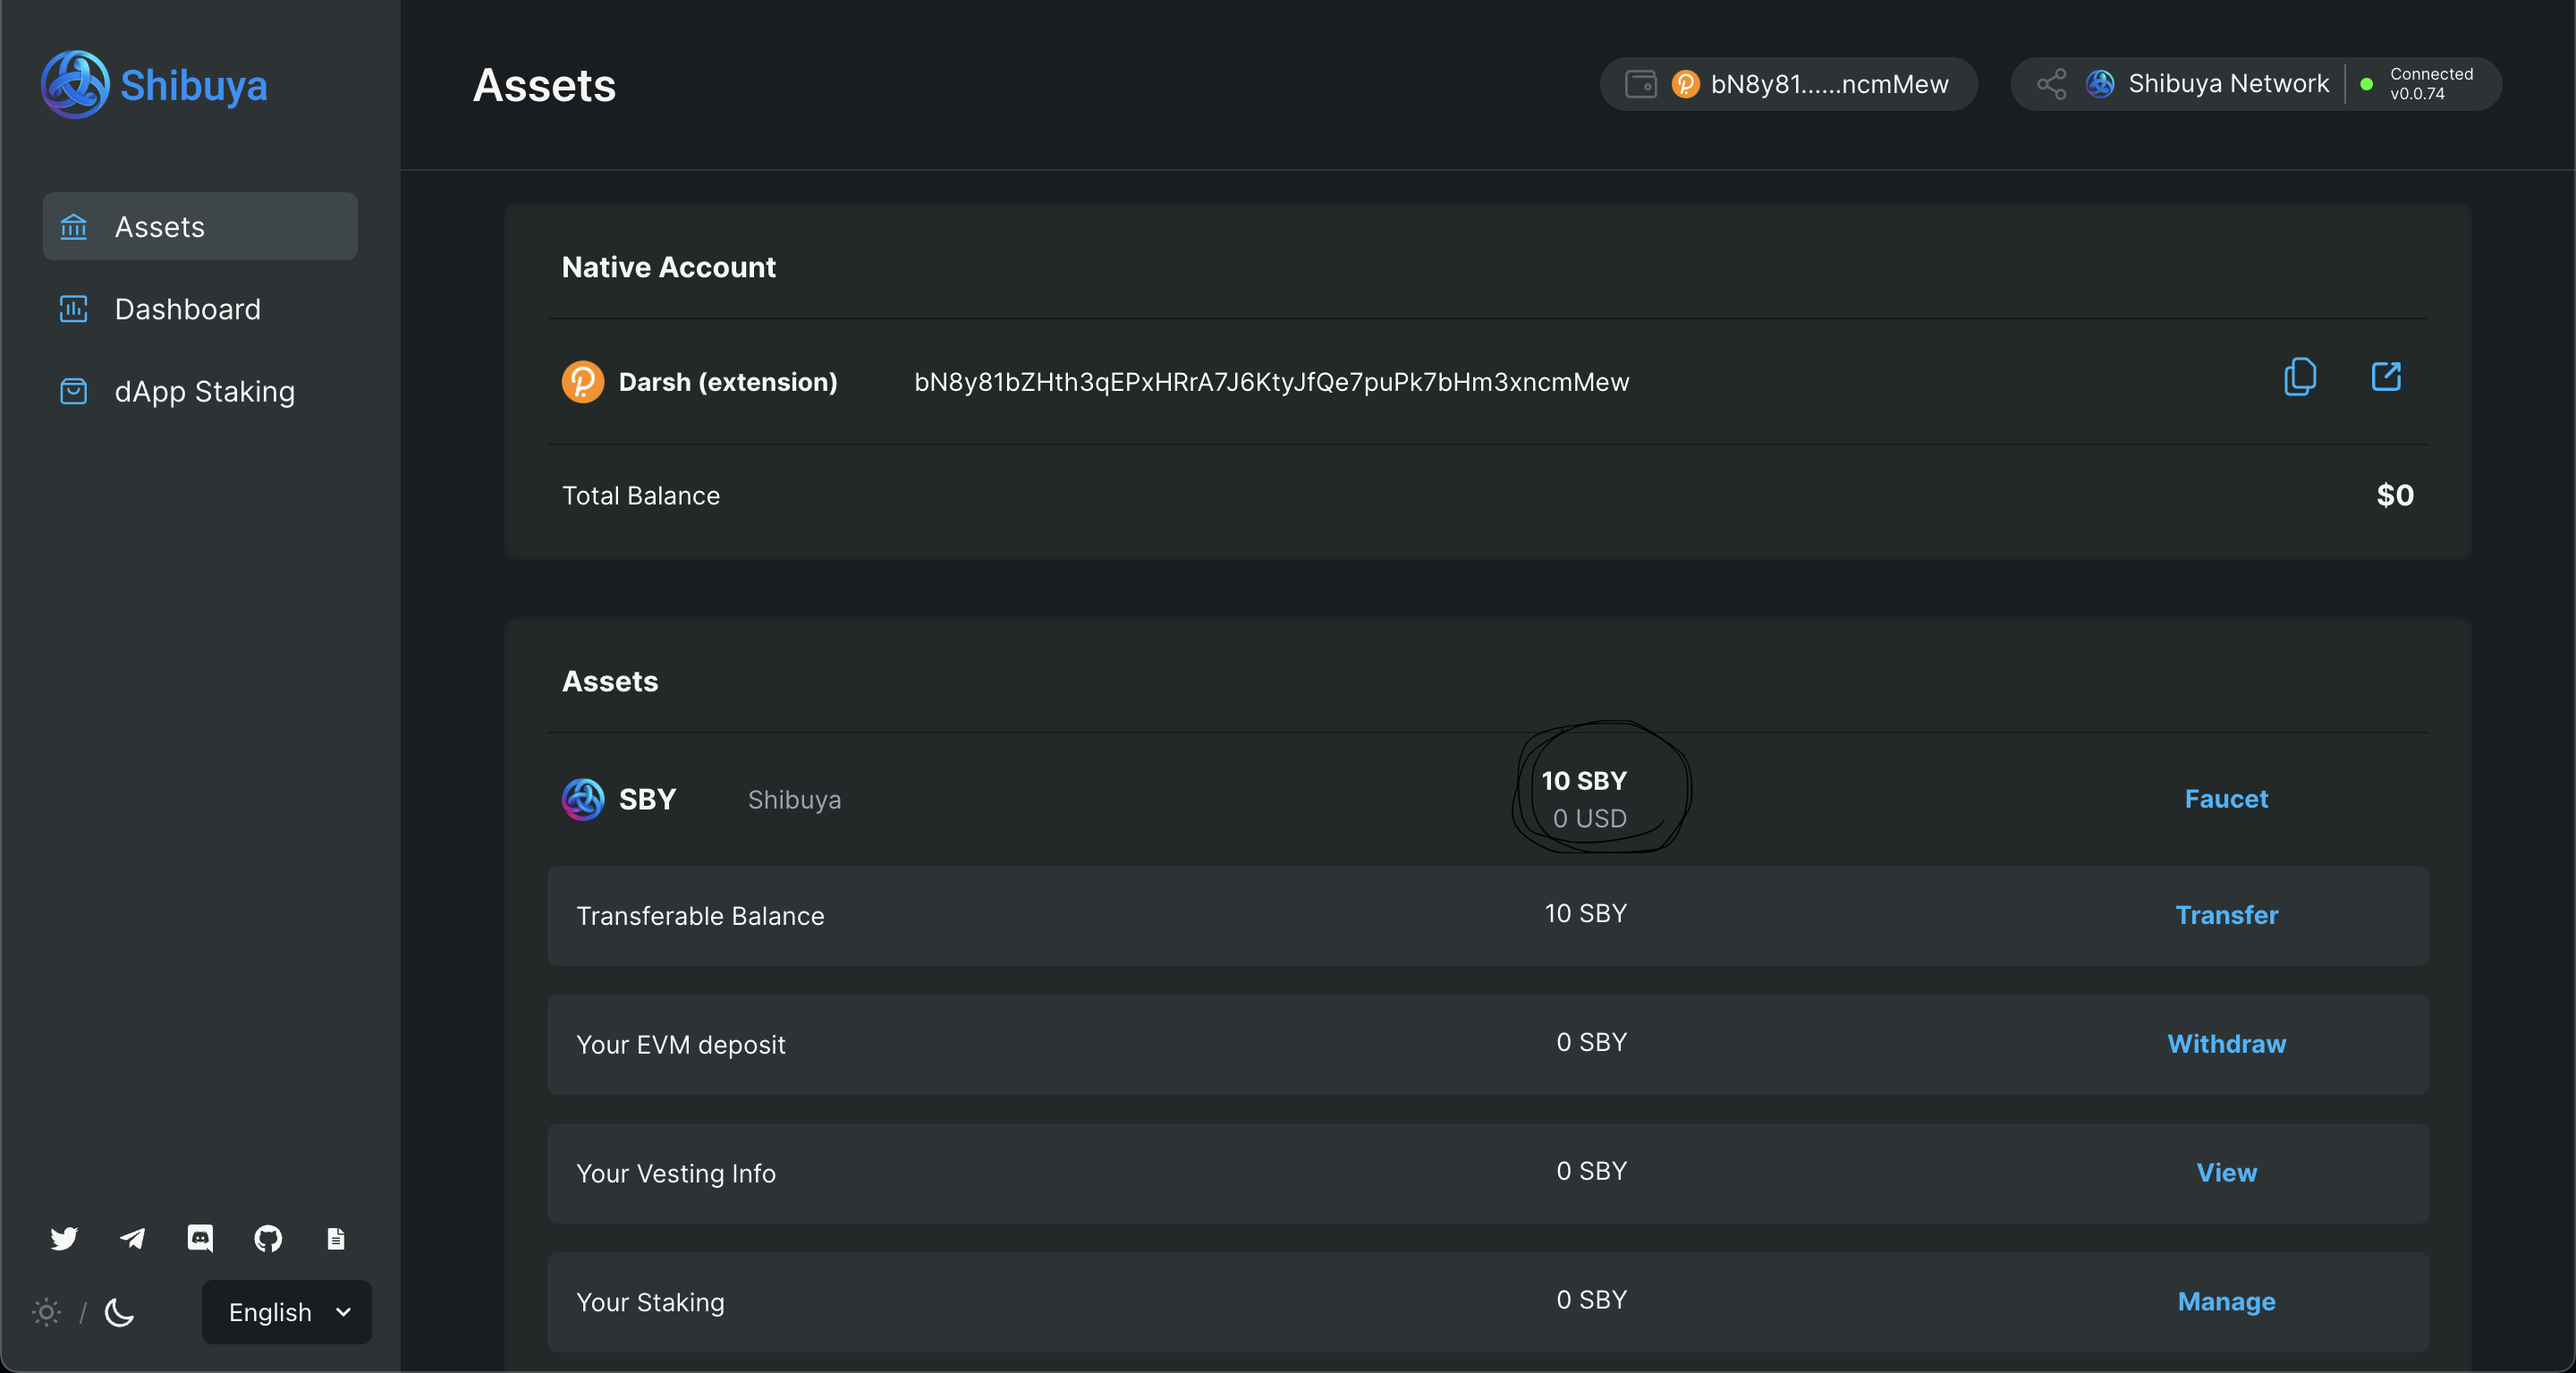The height and width of the screenshot is (1373, 2576).
Task: Click the wallet icon in the header
Action: click(x=1640, y=84)
